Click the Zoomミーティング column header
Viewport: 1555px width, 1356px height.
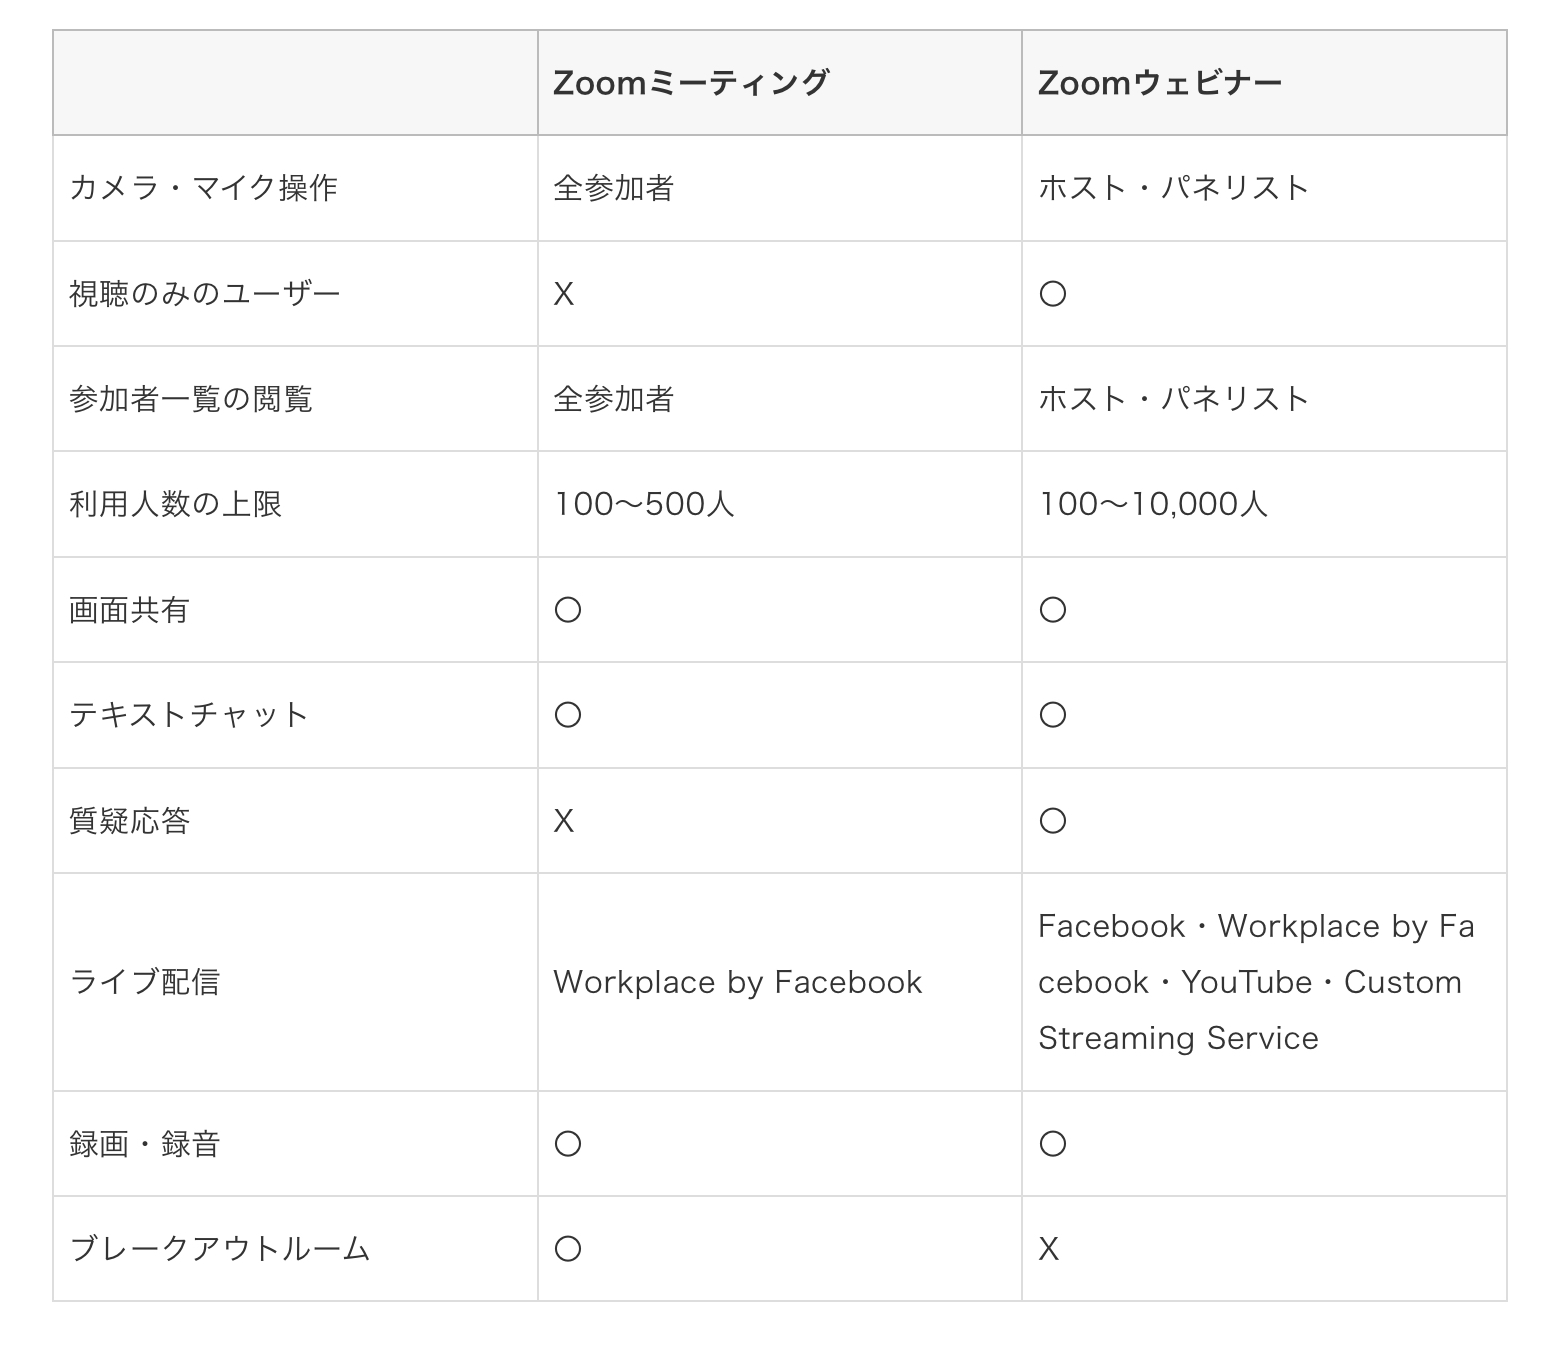pos(691,83)
